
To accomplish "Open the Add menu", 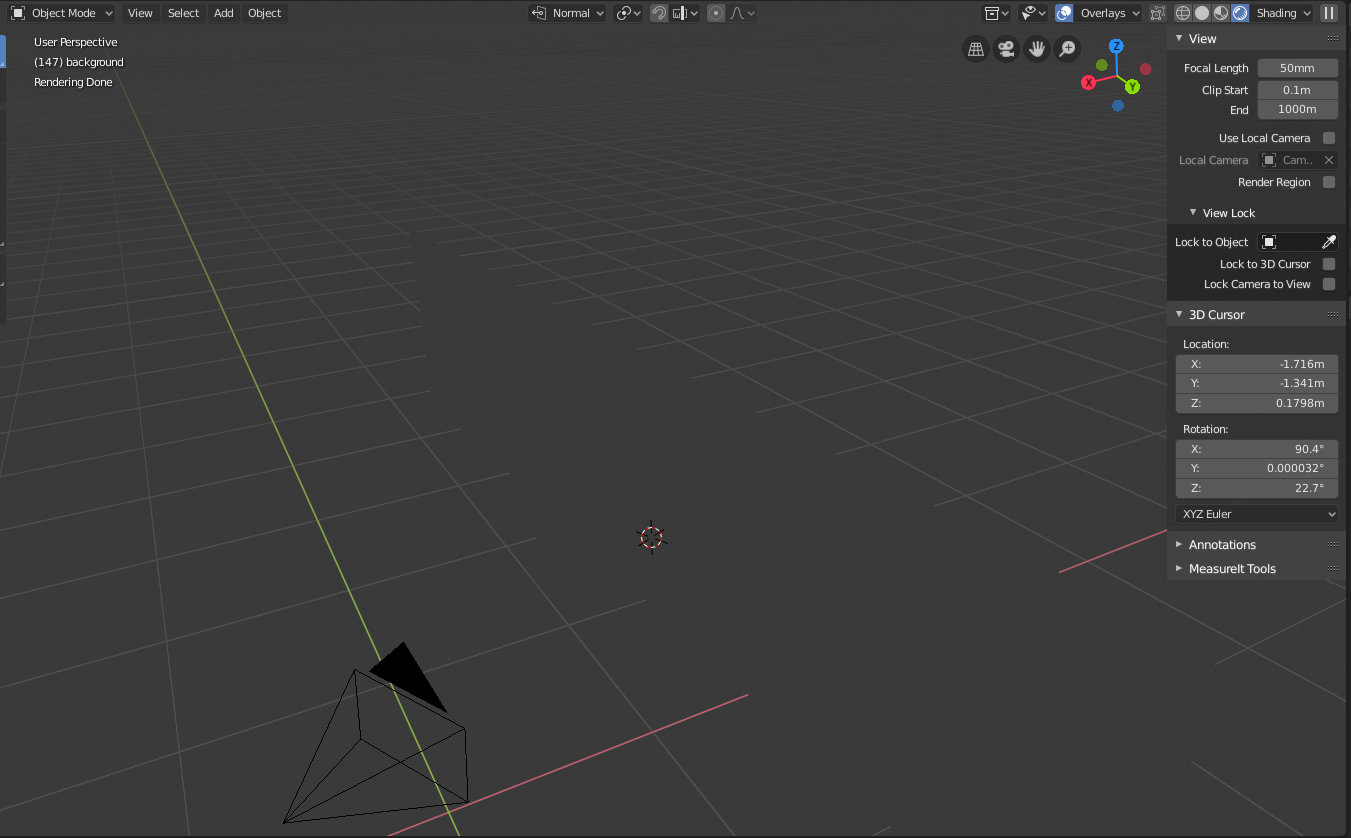I will 223,13.
